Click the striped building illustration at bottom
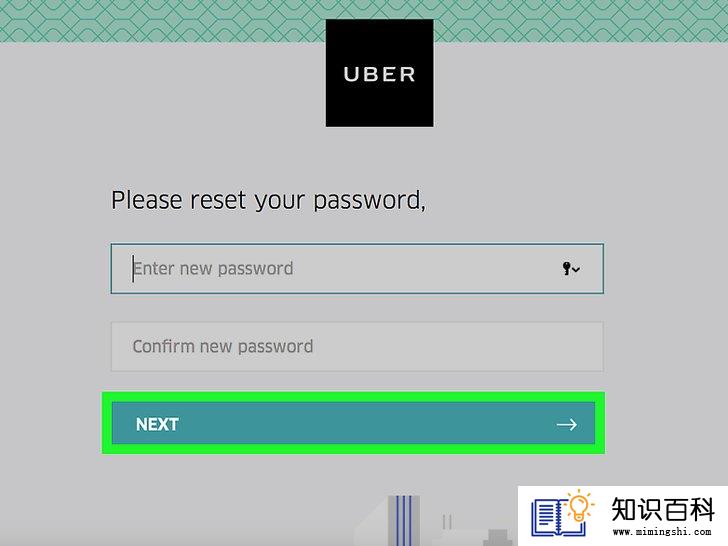Image resolution: width=728 pixels, height=546 pixels. click(403, 520)
